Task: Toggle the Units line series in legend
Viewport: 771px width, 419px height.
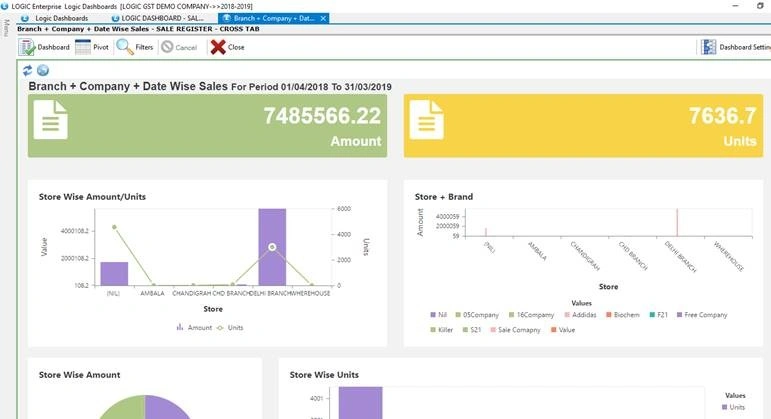Action: [229, 327]
